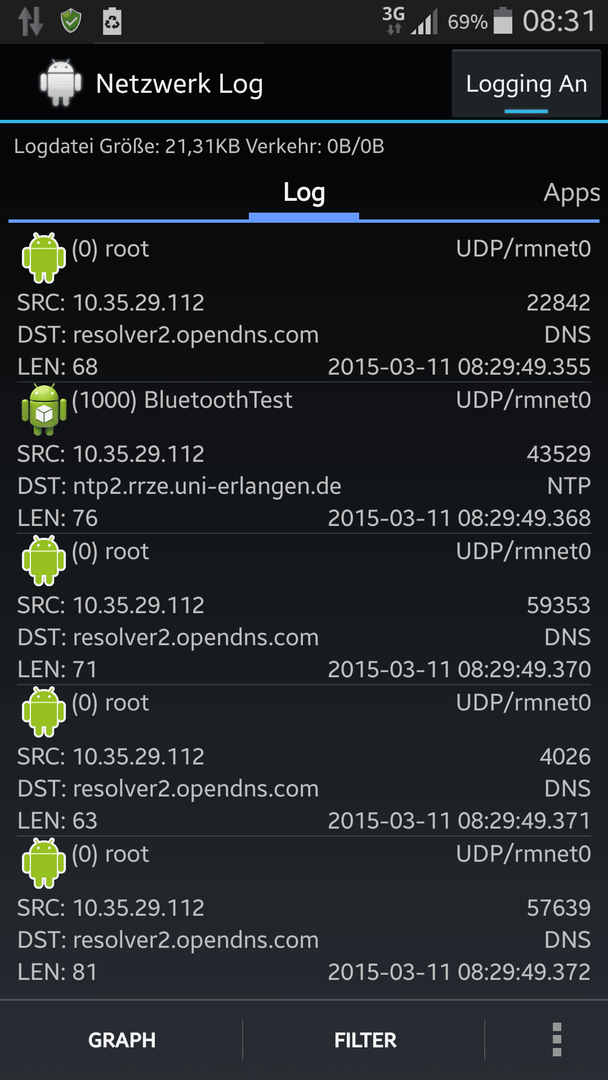Open the FILTER options
The height and width of the screenshot is (1080, 608).
[x=365, y=1039]
